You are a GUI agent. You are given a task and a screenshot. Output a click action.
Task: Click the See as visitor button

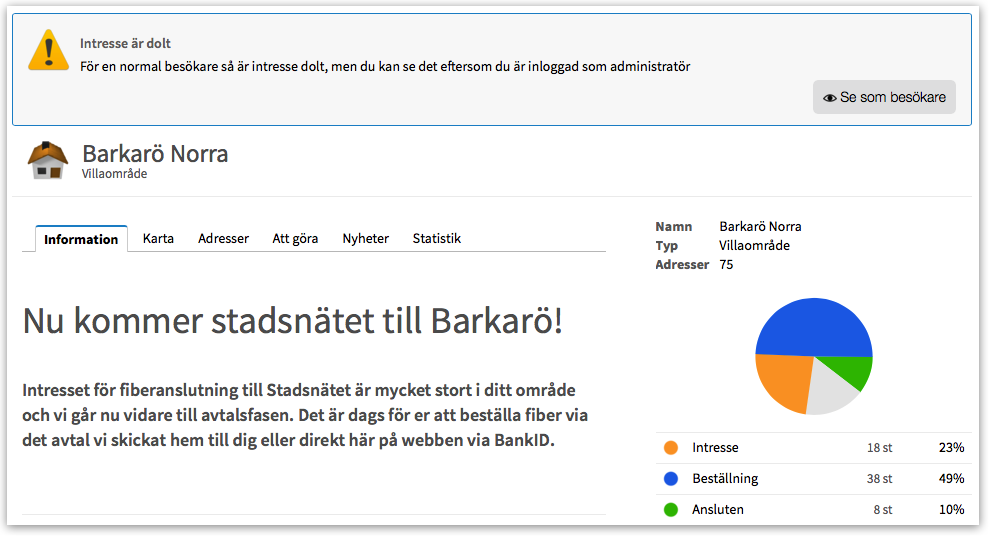click(x=884, y=97)
